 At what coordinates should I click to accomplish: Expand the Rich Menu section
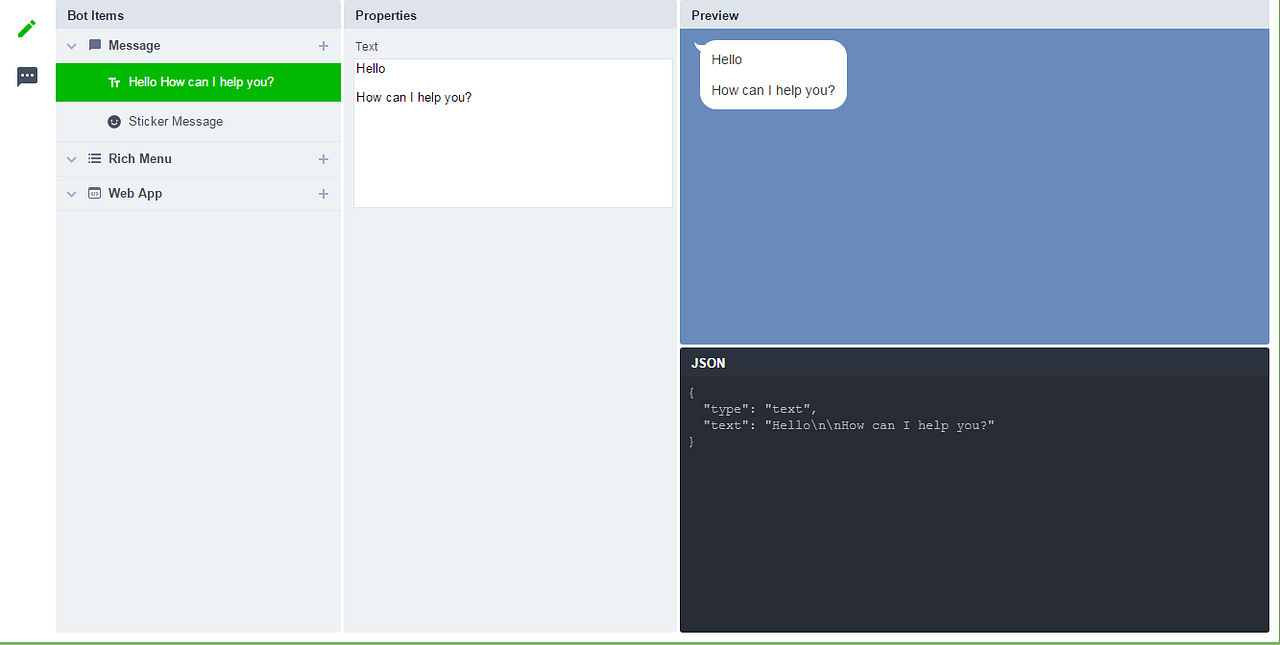pyautogui.click(x=71, y=158)
